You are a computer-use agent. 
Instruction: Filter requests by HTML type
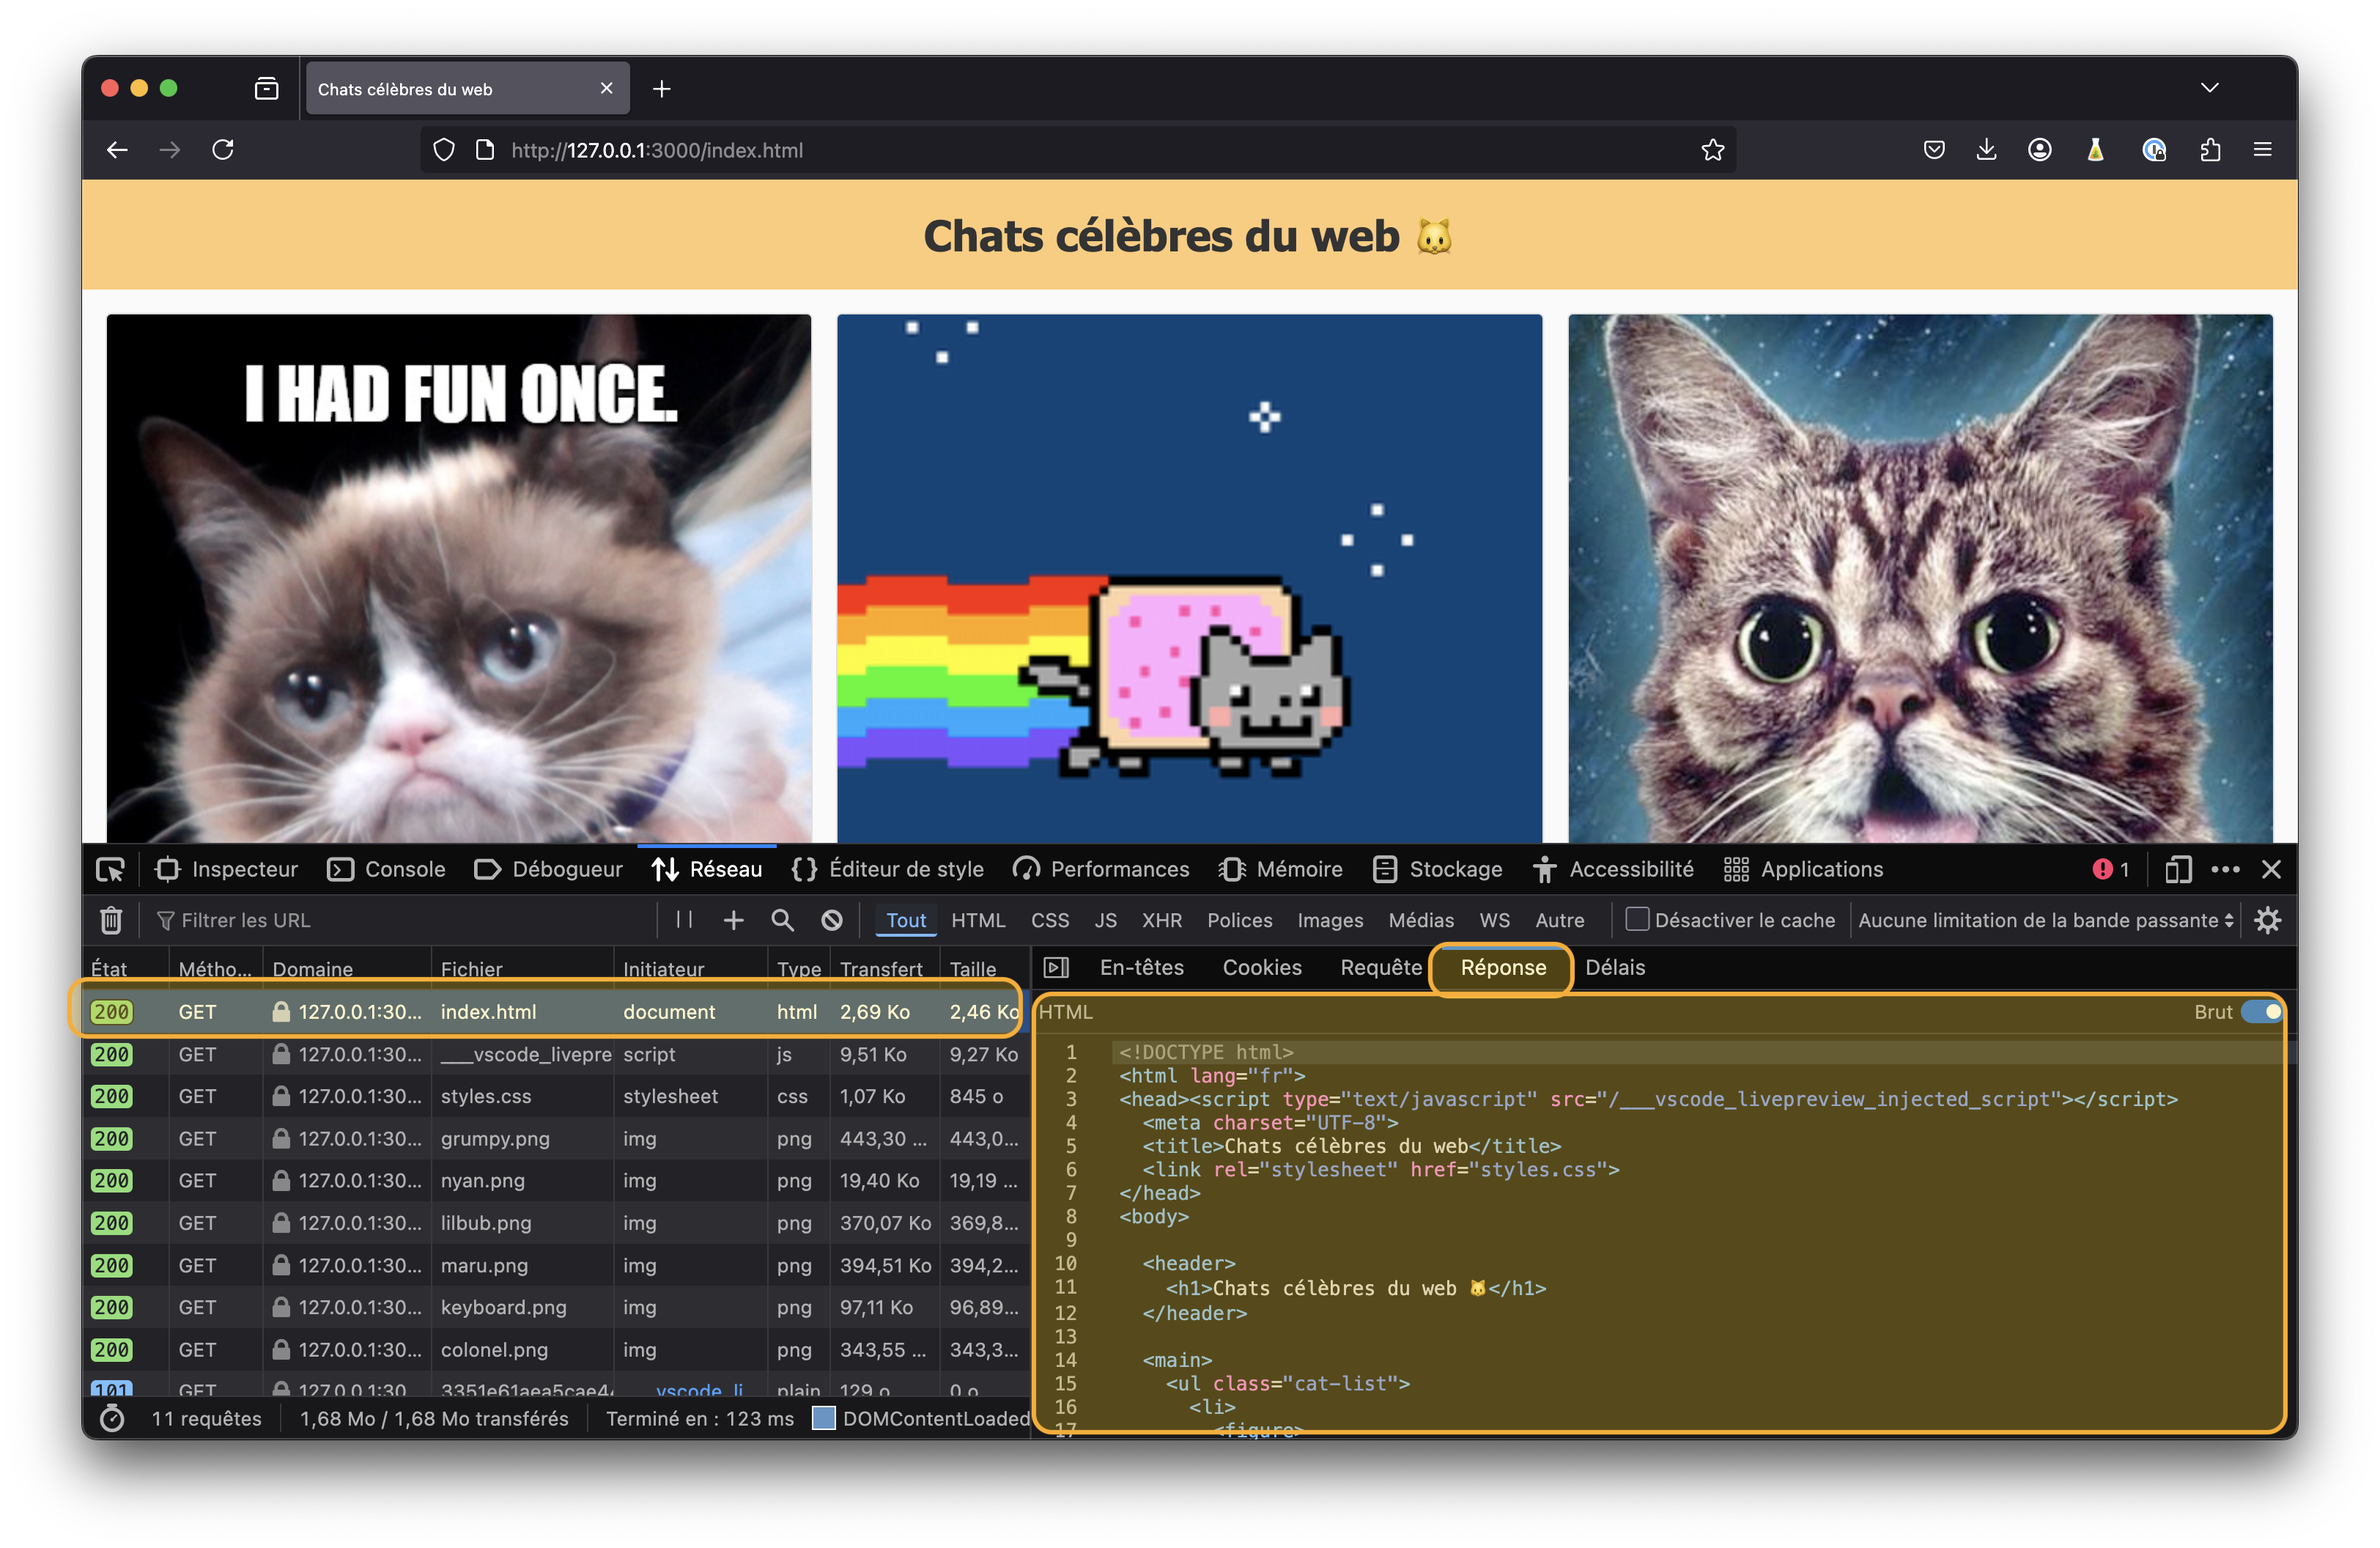pos(978,920)
